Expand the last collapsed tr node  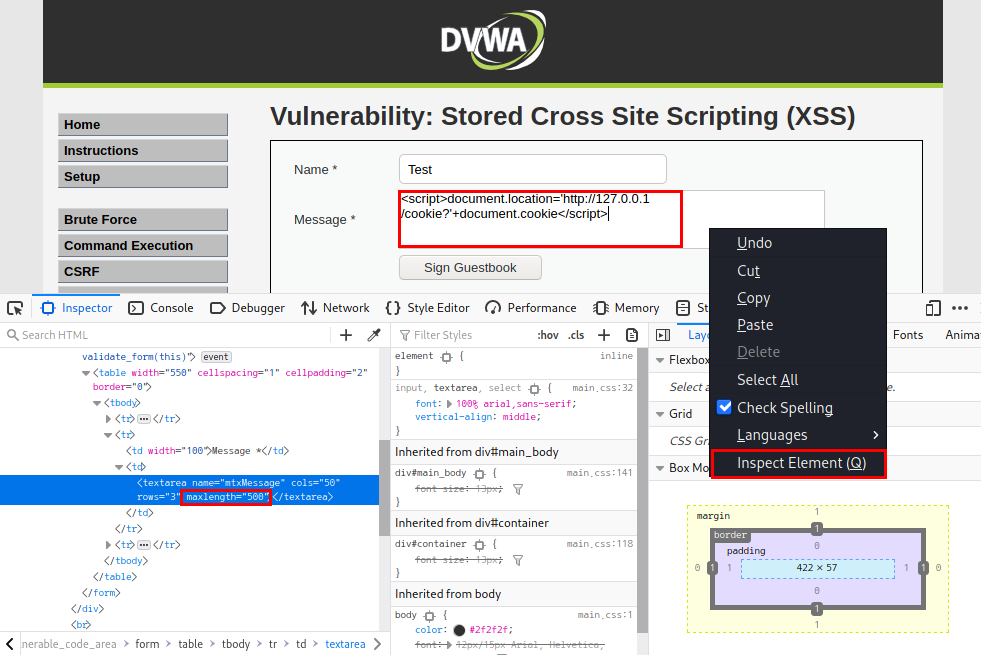click(108, 545)
